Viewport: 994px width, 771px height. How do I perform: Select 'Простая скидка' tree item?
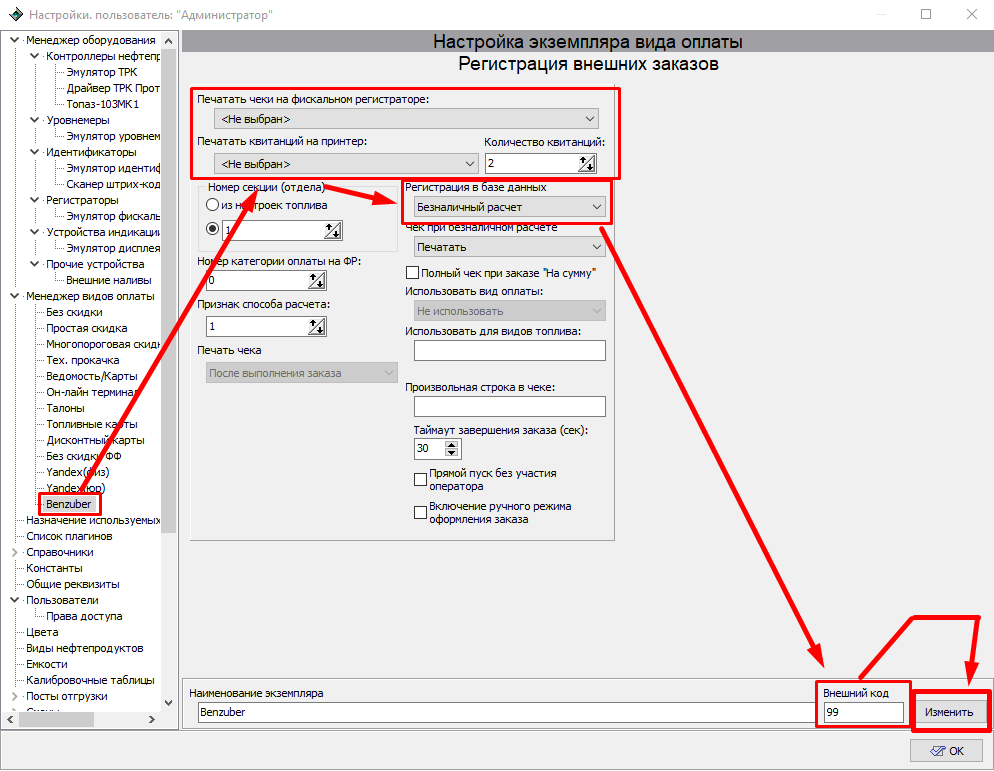(86, 328)
